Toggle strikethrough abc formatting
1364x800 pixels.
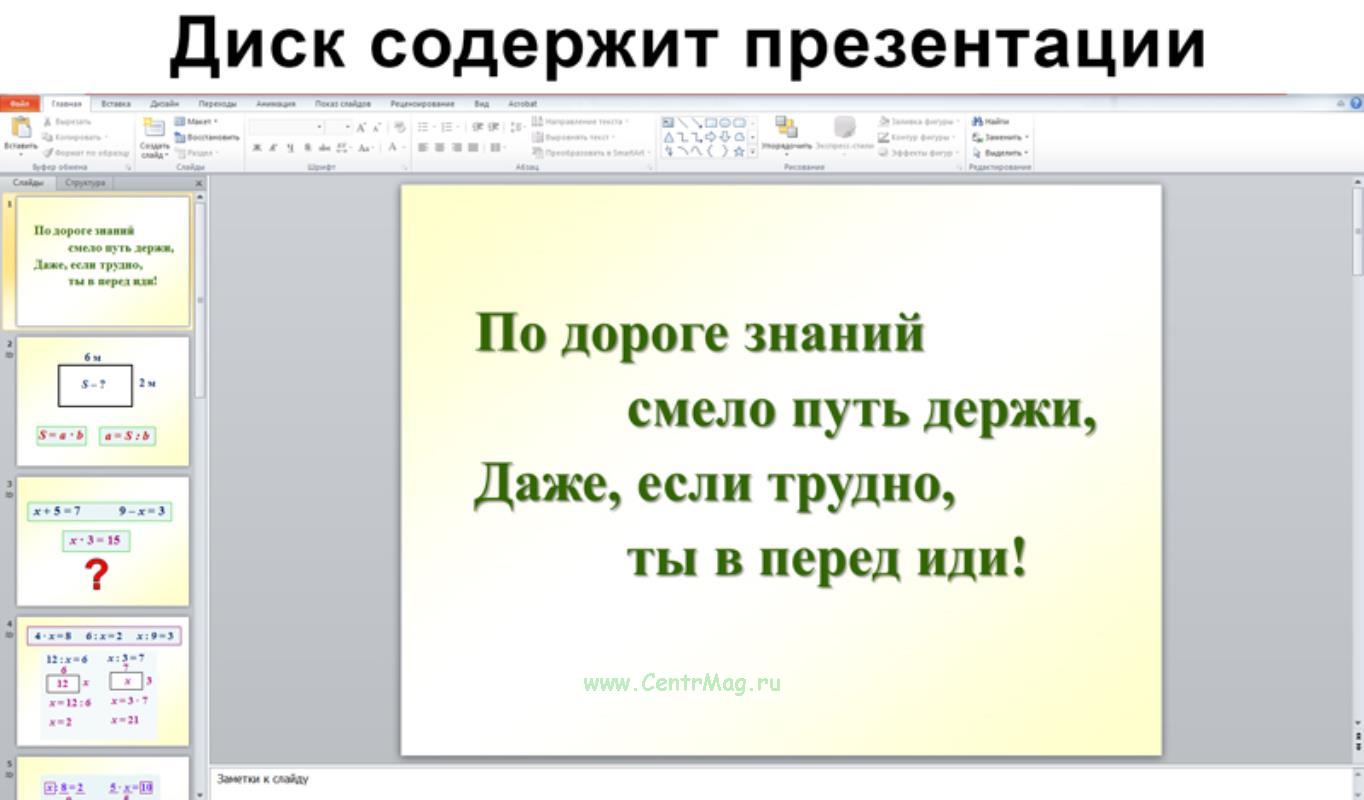click(x=324, y=147)
